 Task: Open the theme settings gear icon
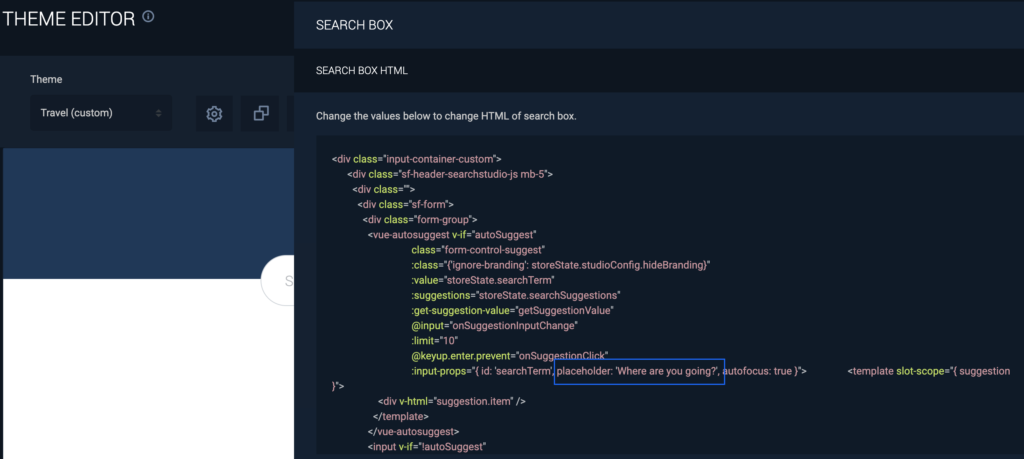point(214,114)
